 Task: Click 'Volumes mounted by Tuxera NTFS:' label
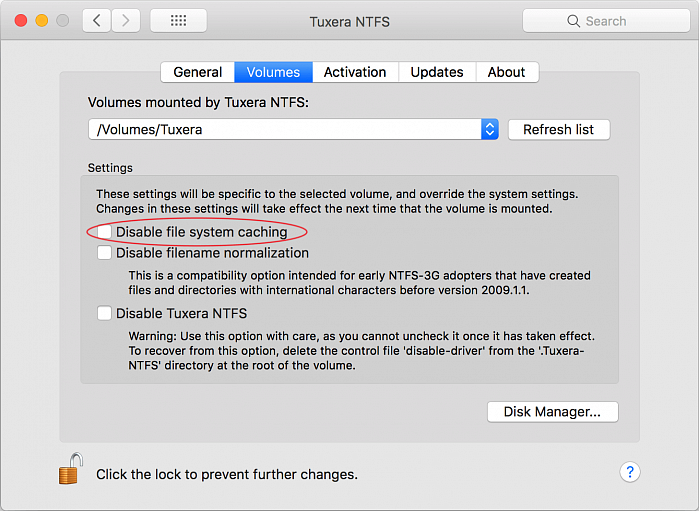coord(198,103)
